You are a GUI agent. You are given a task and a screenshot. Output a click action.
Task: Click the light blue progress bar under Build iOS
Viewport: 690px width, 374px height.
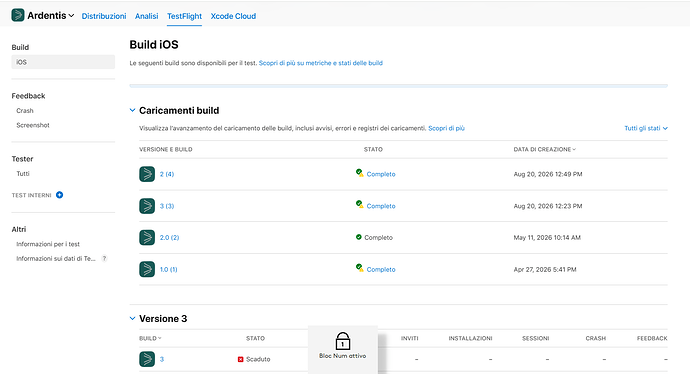click(399, 86)
